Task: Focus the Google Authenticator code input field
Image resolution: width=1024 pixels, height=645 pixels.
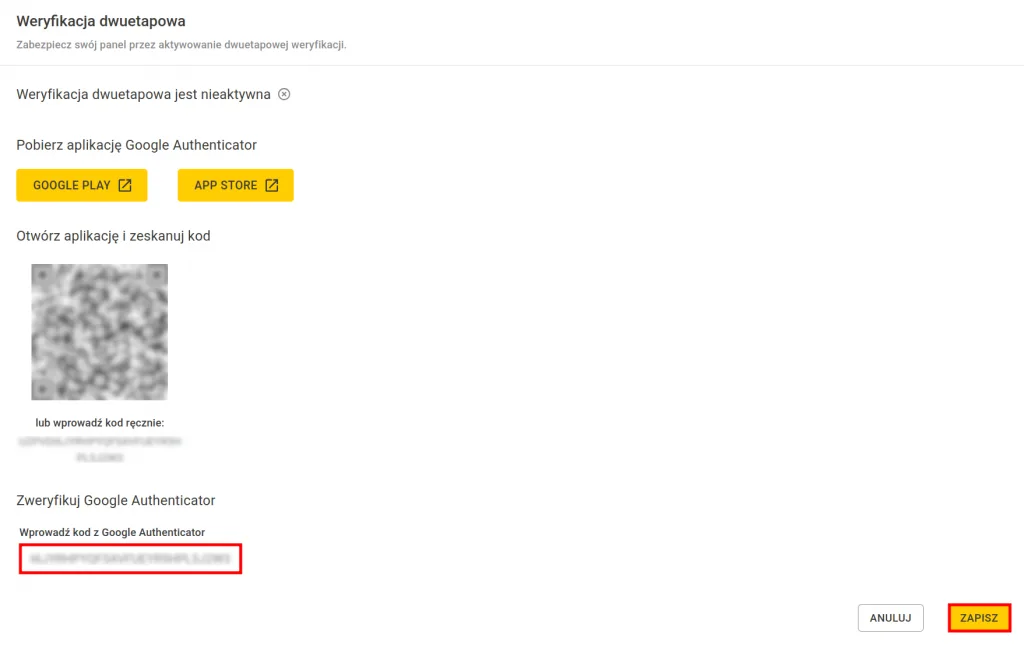Action: click(131, 559)
